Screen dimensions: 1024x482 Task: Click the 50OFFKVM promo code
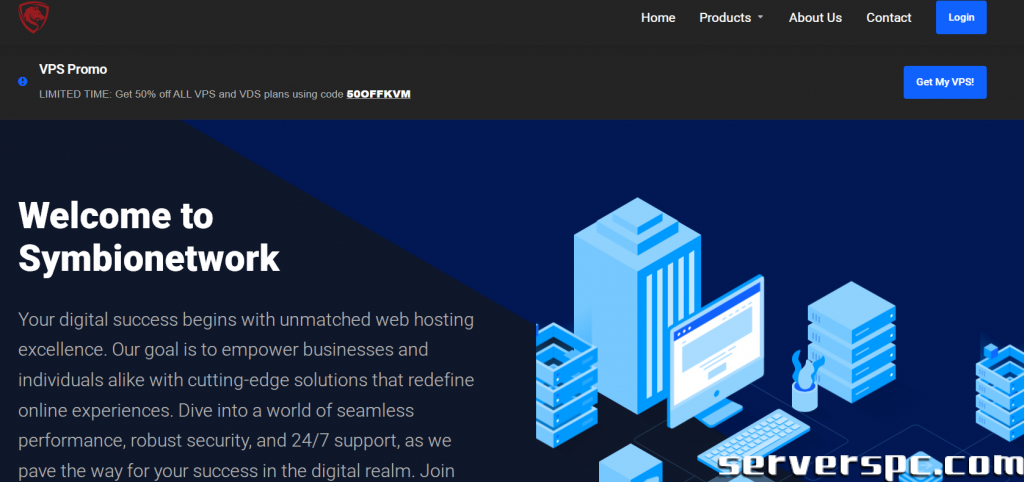[x=378, y=94]
